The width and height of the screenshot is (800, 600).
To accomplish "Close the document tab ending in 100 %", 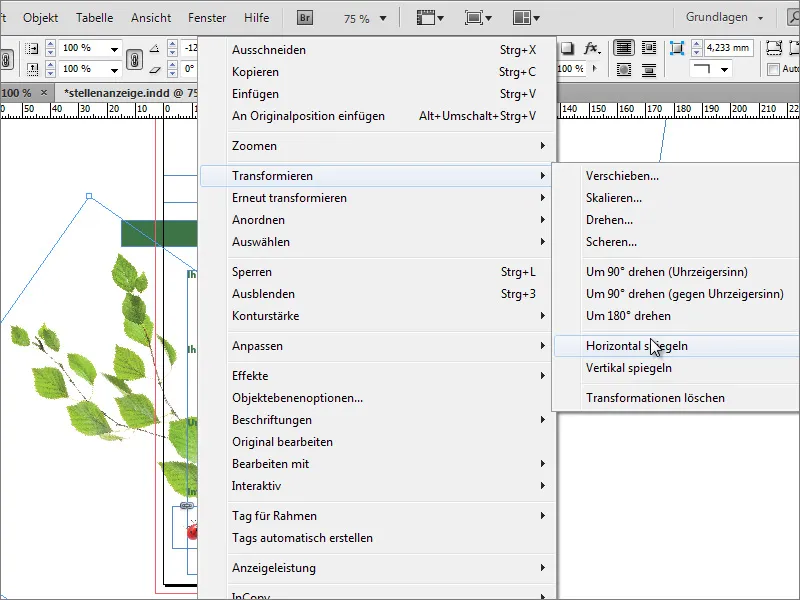I will tap(44, 92).
